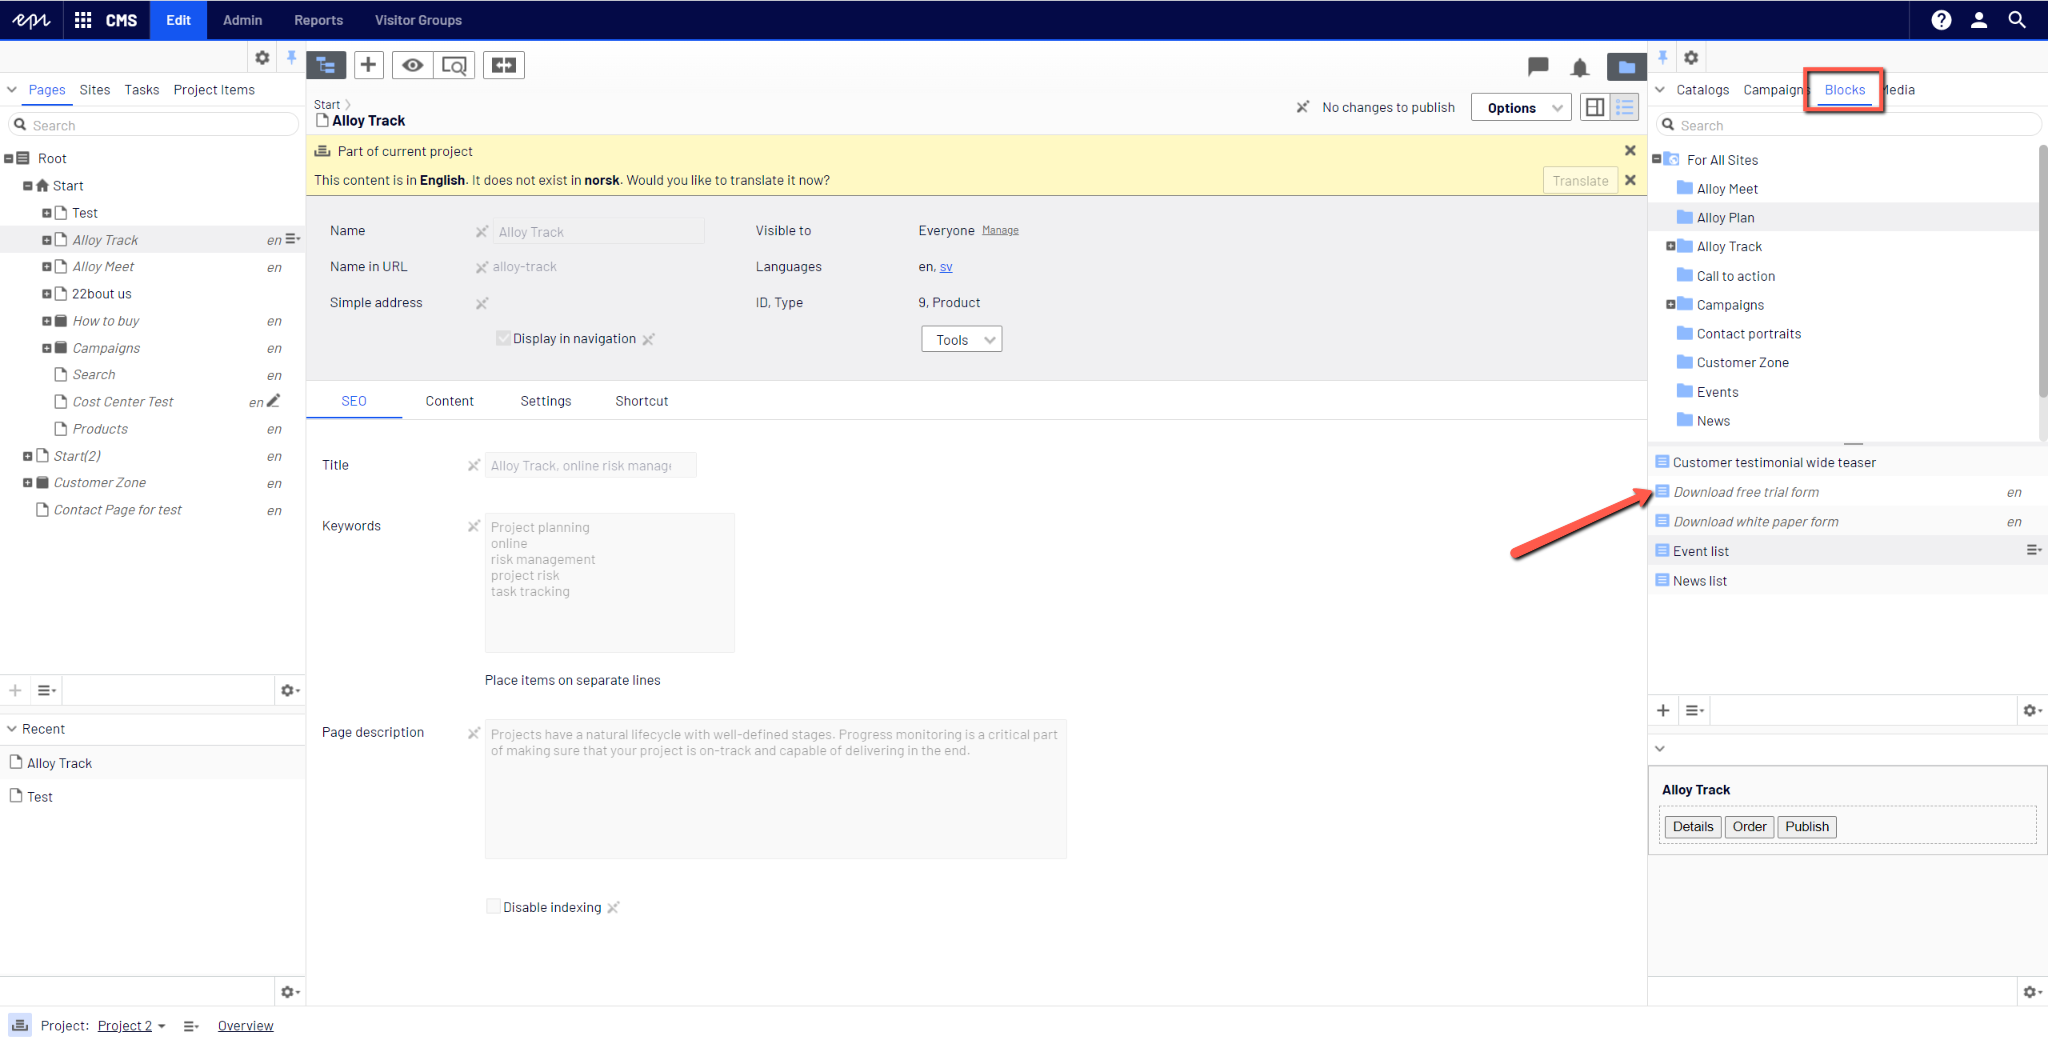Expand the How to buy node
This screenshot has width=2048, height=1041.
(x=46, y=321)
